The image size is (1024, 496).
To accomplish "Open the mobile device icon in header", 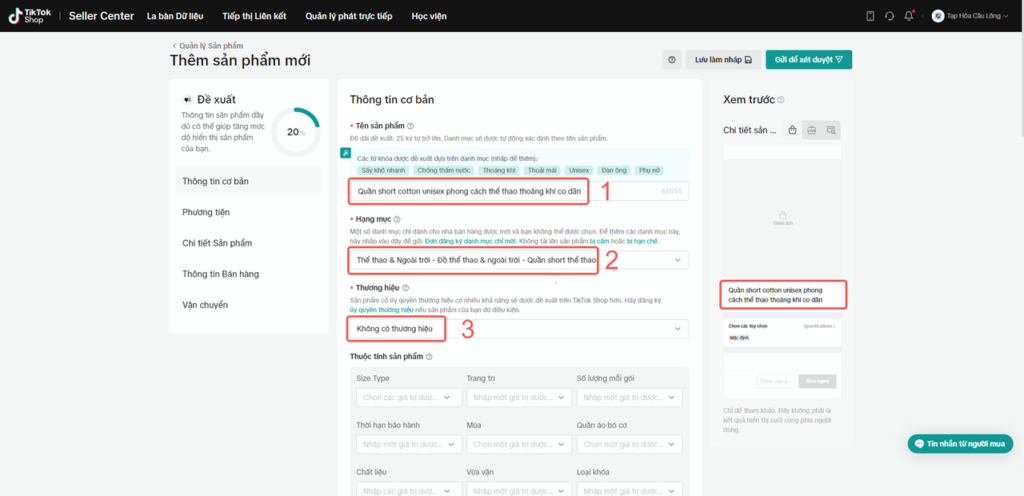I will click(870, 16).
